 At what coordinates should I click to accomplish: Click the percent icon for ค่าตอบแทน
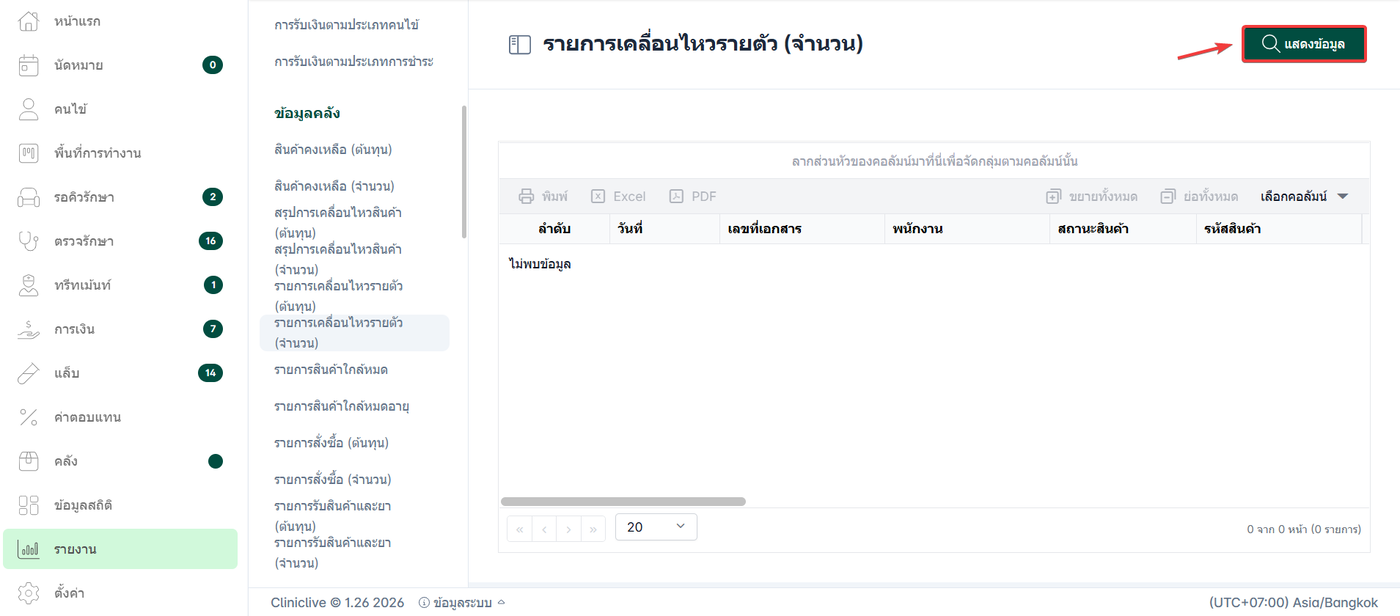click(29, 417)
